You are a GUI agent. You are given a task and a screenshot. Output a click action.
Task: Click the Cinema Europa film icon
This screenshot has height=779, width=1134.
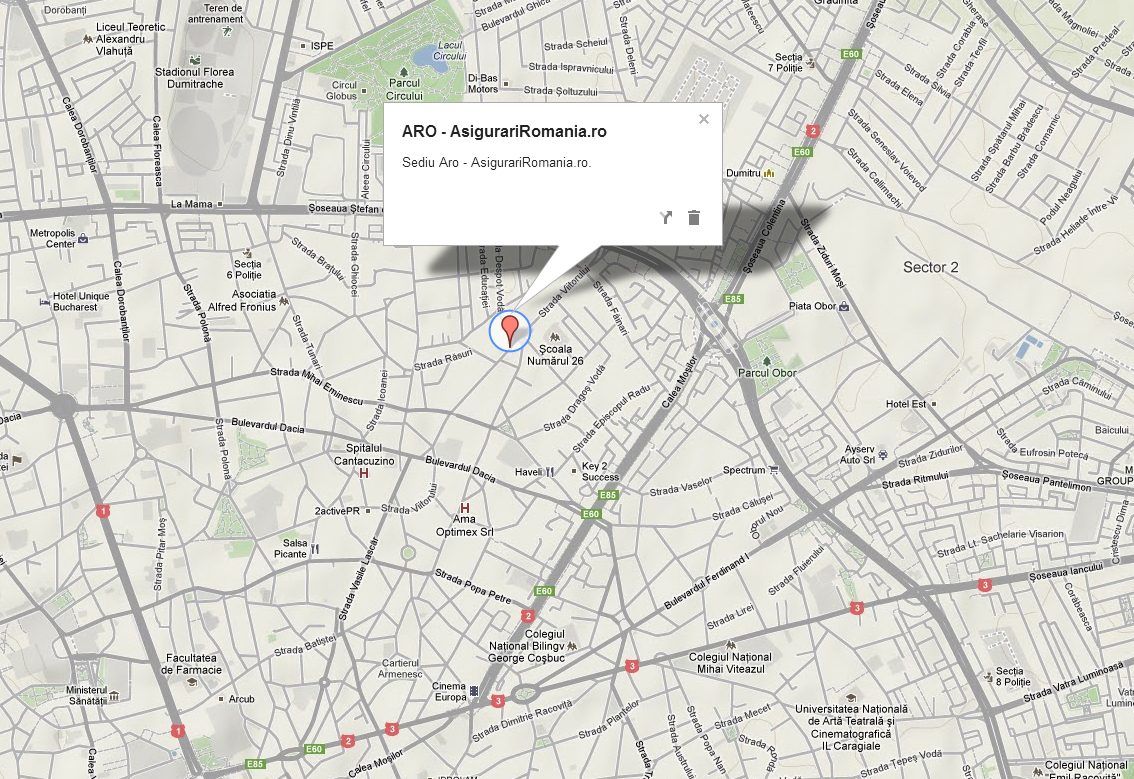click(x=474, y=691)
